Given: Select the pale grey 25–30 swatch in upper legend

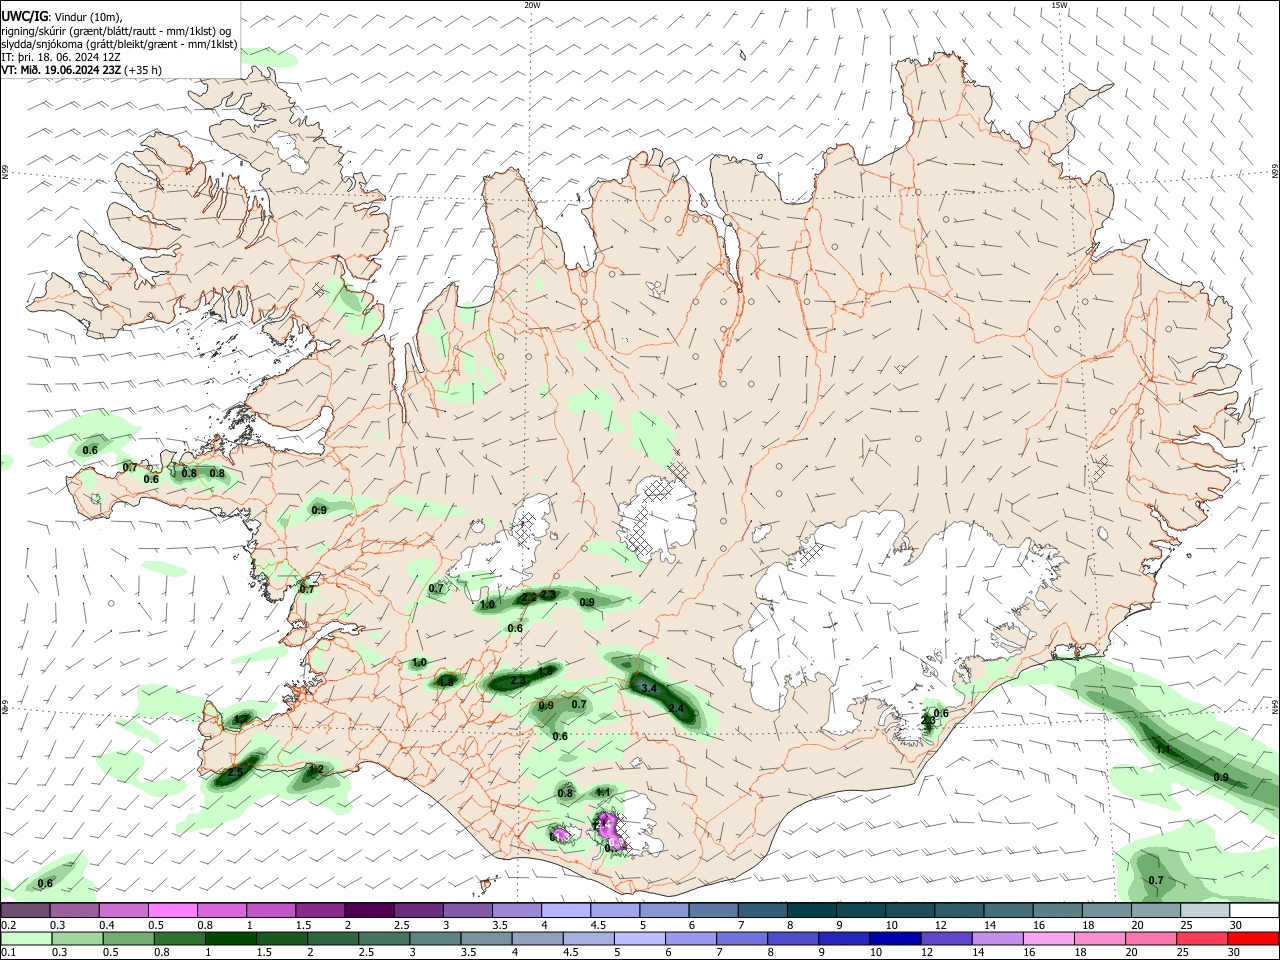Looking at the screenshot, I should [1206, 910].
